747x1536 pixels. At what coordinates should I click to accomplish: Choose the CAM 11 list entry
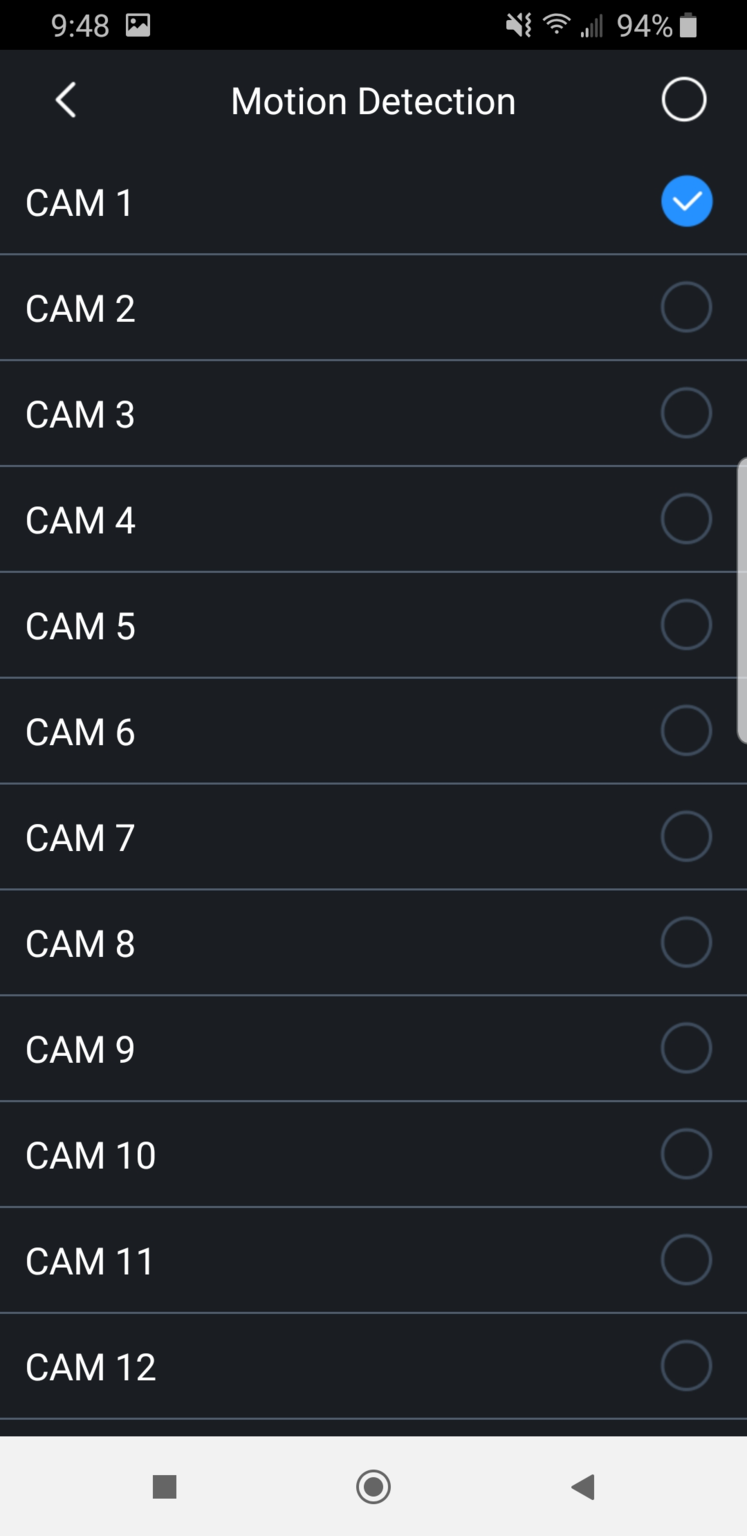(x=90, y=1262)
